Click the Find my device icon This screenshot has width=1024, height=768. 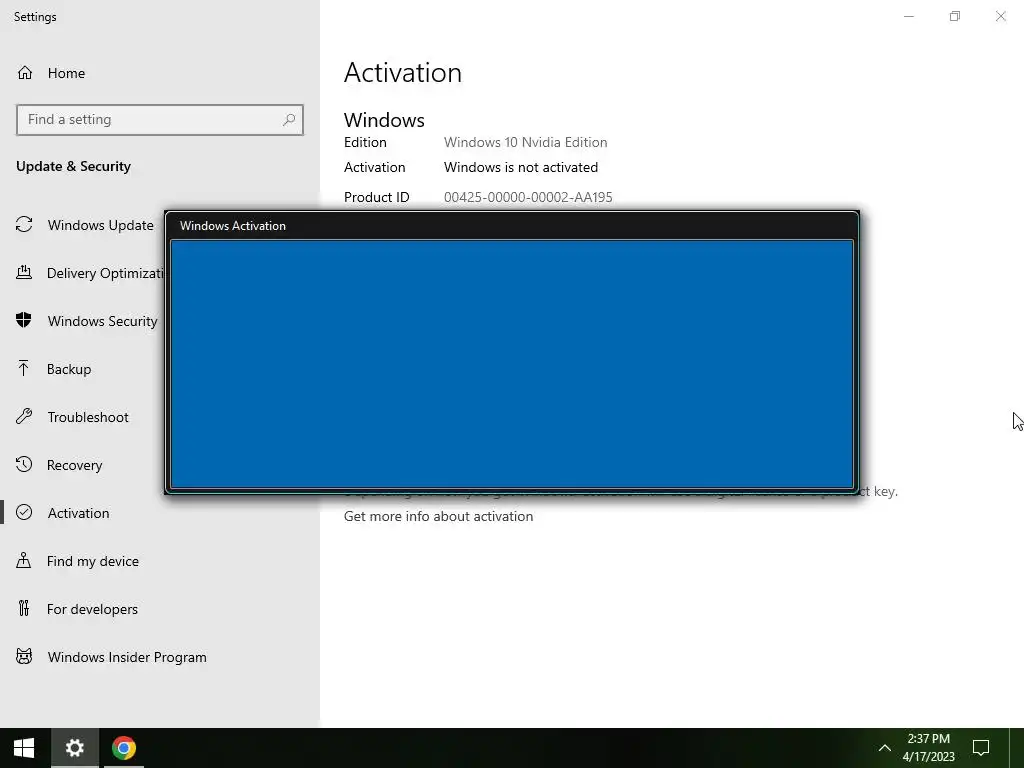pyautogui.click(x=24, y=560)
